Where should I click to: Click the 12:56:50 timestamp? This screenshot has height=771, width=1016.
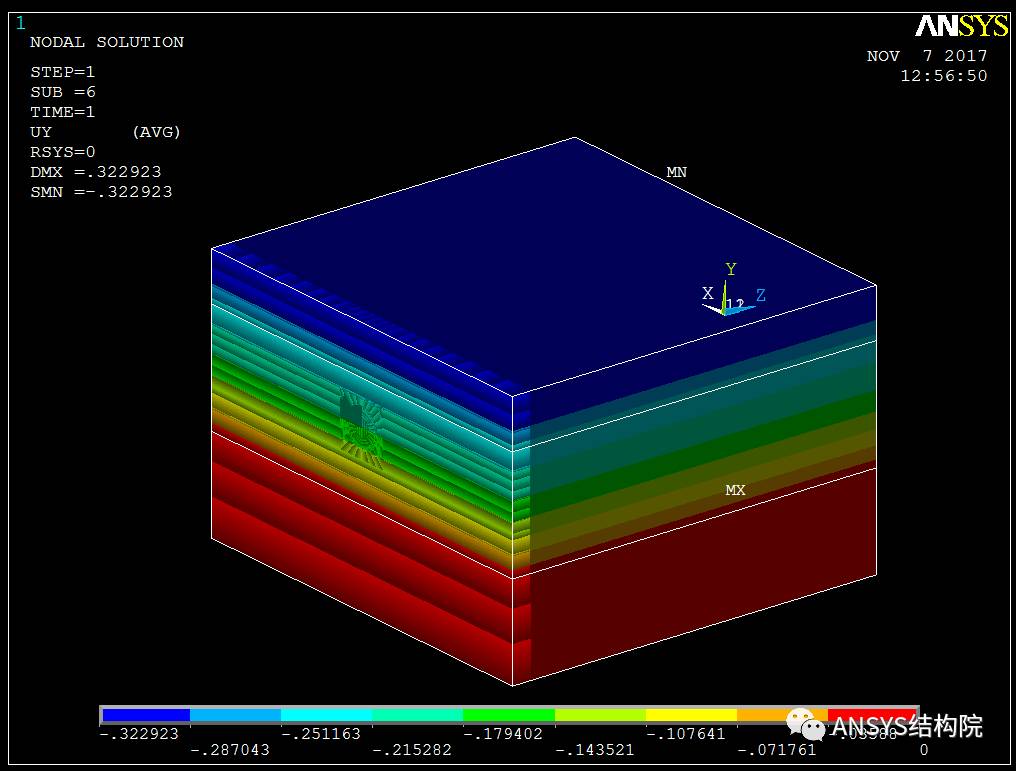coord(943,76)
